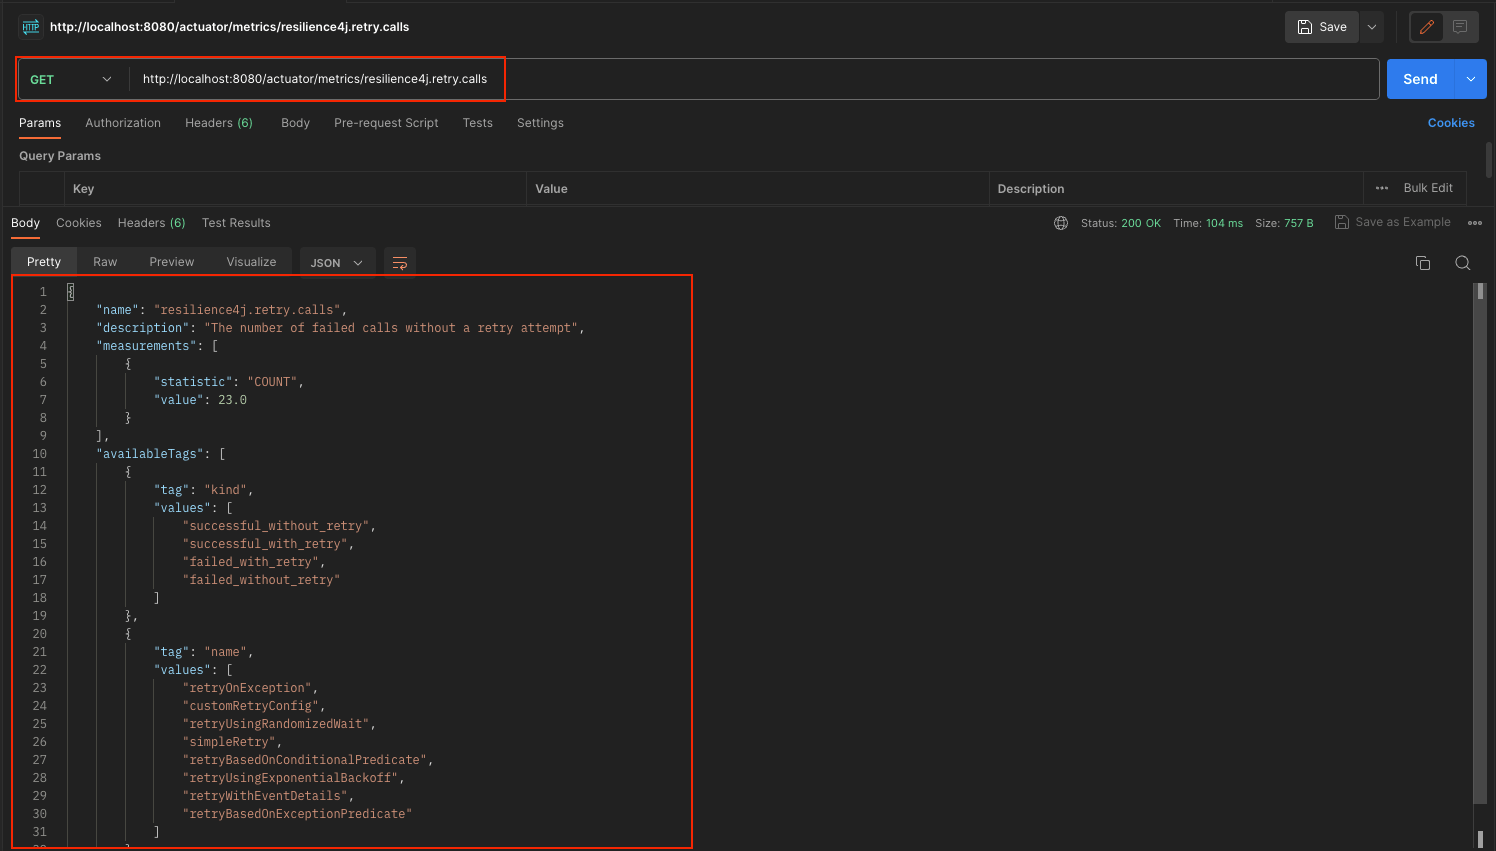Switch to comments mode via chat bubble toggle
Image resolution: width=1496 pixels, height=851 pixels.
pyautogui.click(x=1459, y=26)
